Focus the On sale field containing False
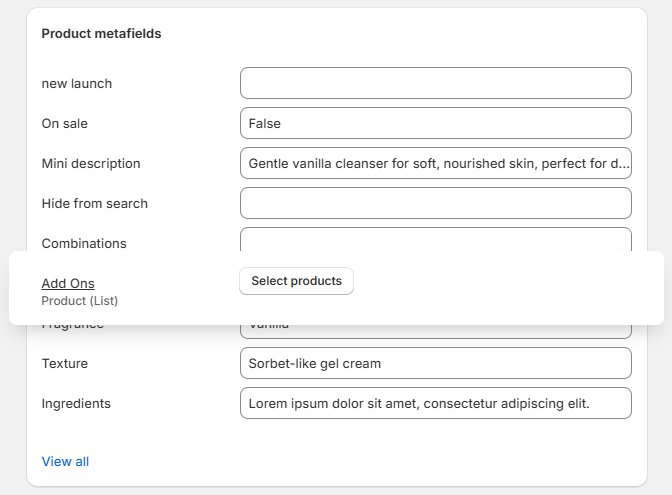 click(x=435, y=123)
